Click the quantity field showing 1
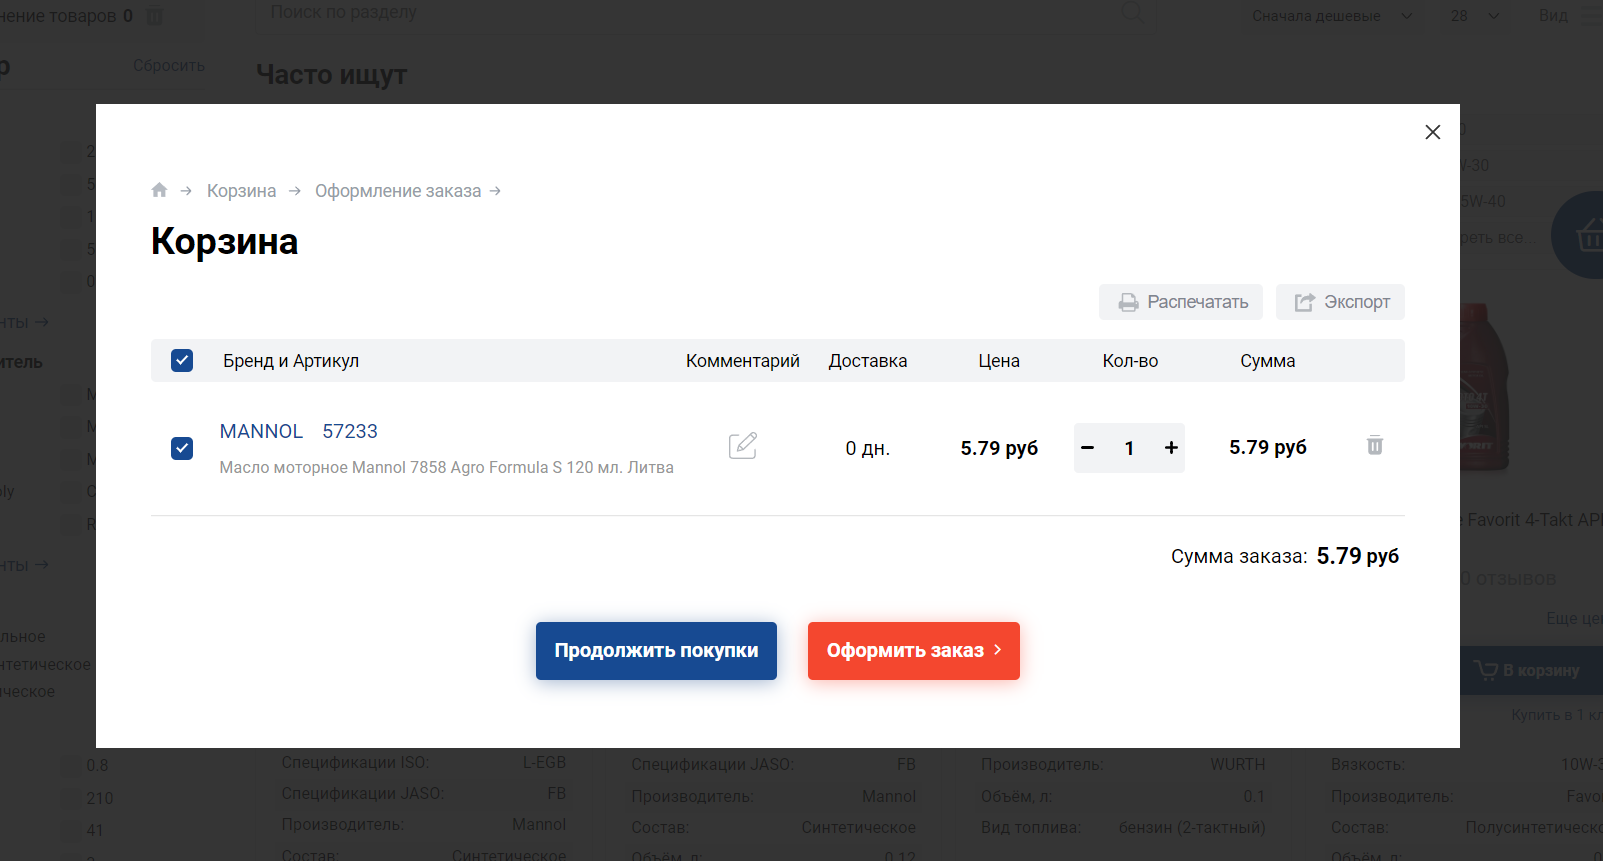1603x861 pixels. [x=1129, y=448]
